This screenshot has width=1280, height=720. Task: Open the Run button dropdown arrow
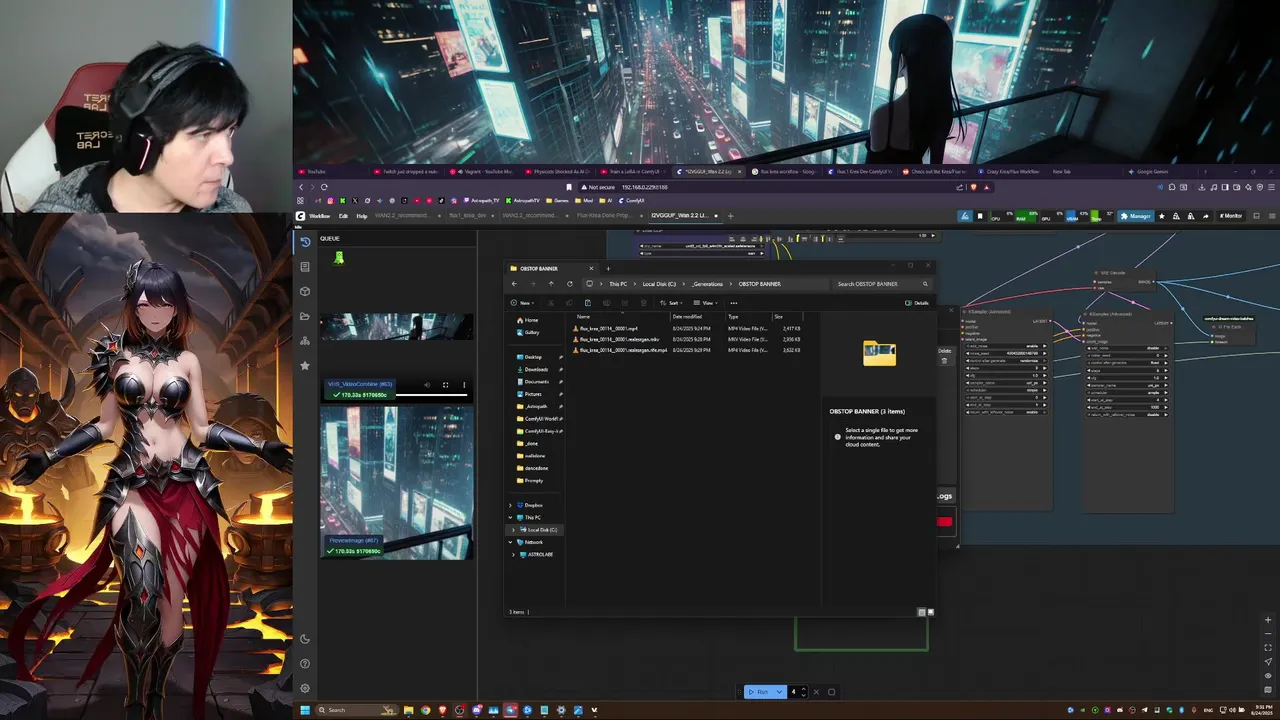click(779, 692)
